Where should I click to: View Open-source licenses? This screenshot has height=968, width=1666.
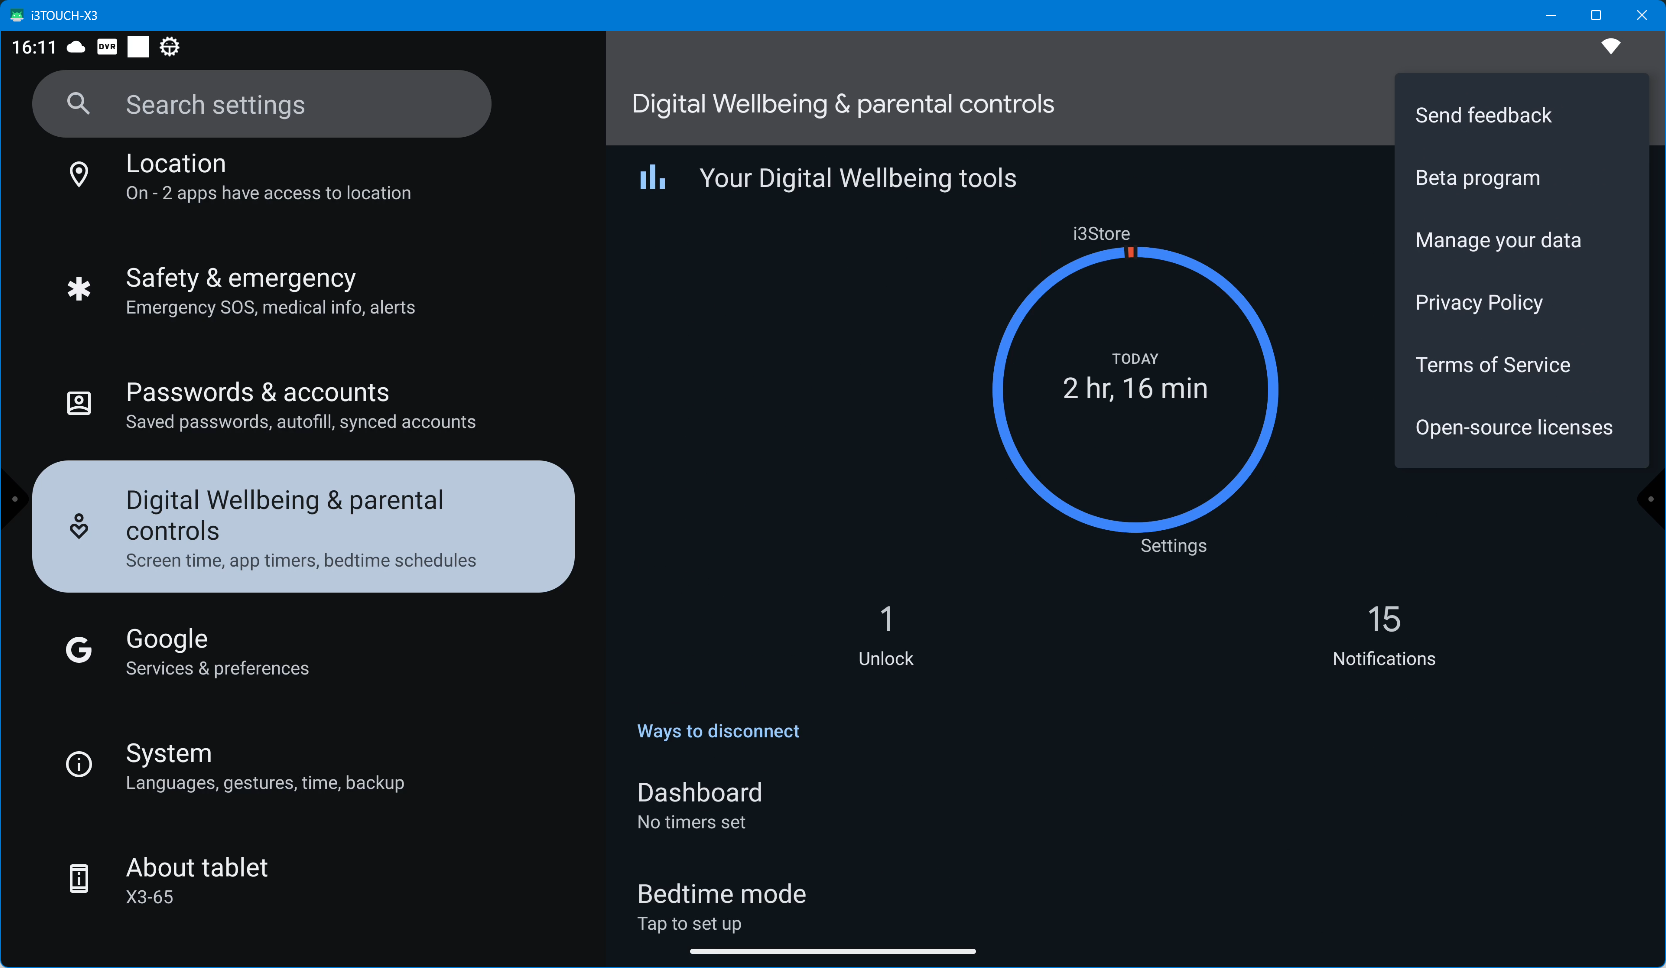[1513, 428]
